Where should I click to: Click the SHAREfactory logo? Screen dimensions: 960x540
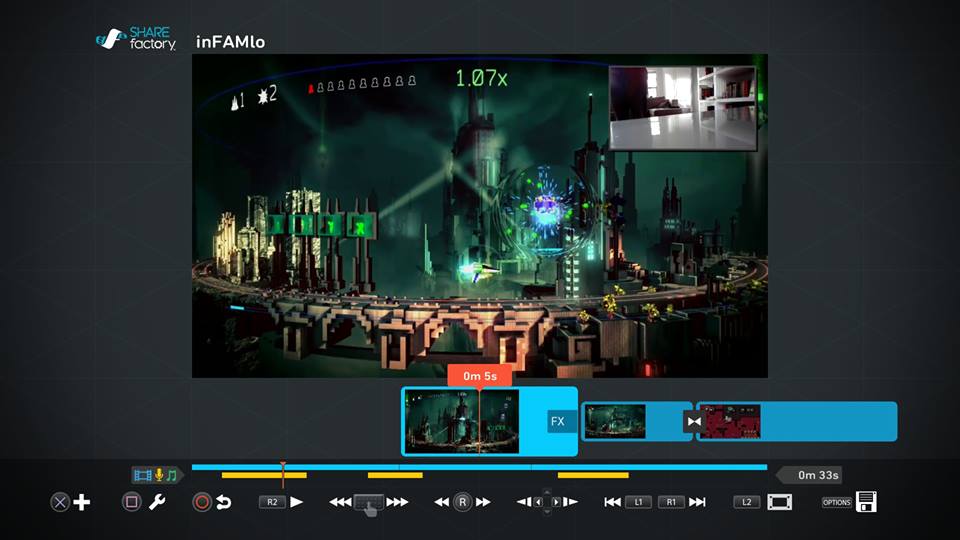136,38
